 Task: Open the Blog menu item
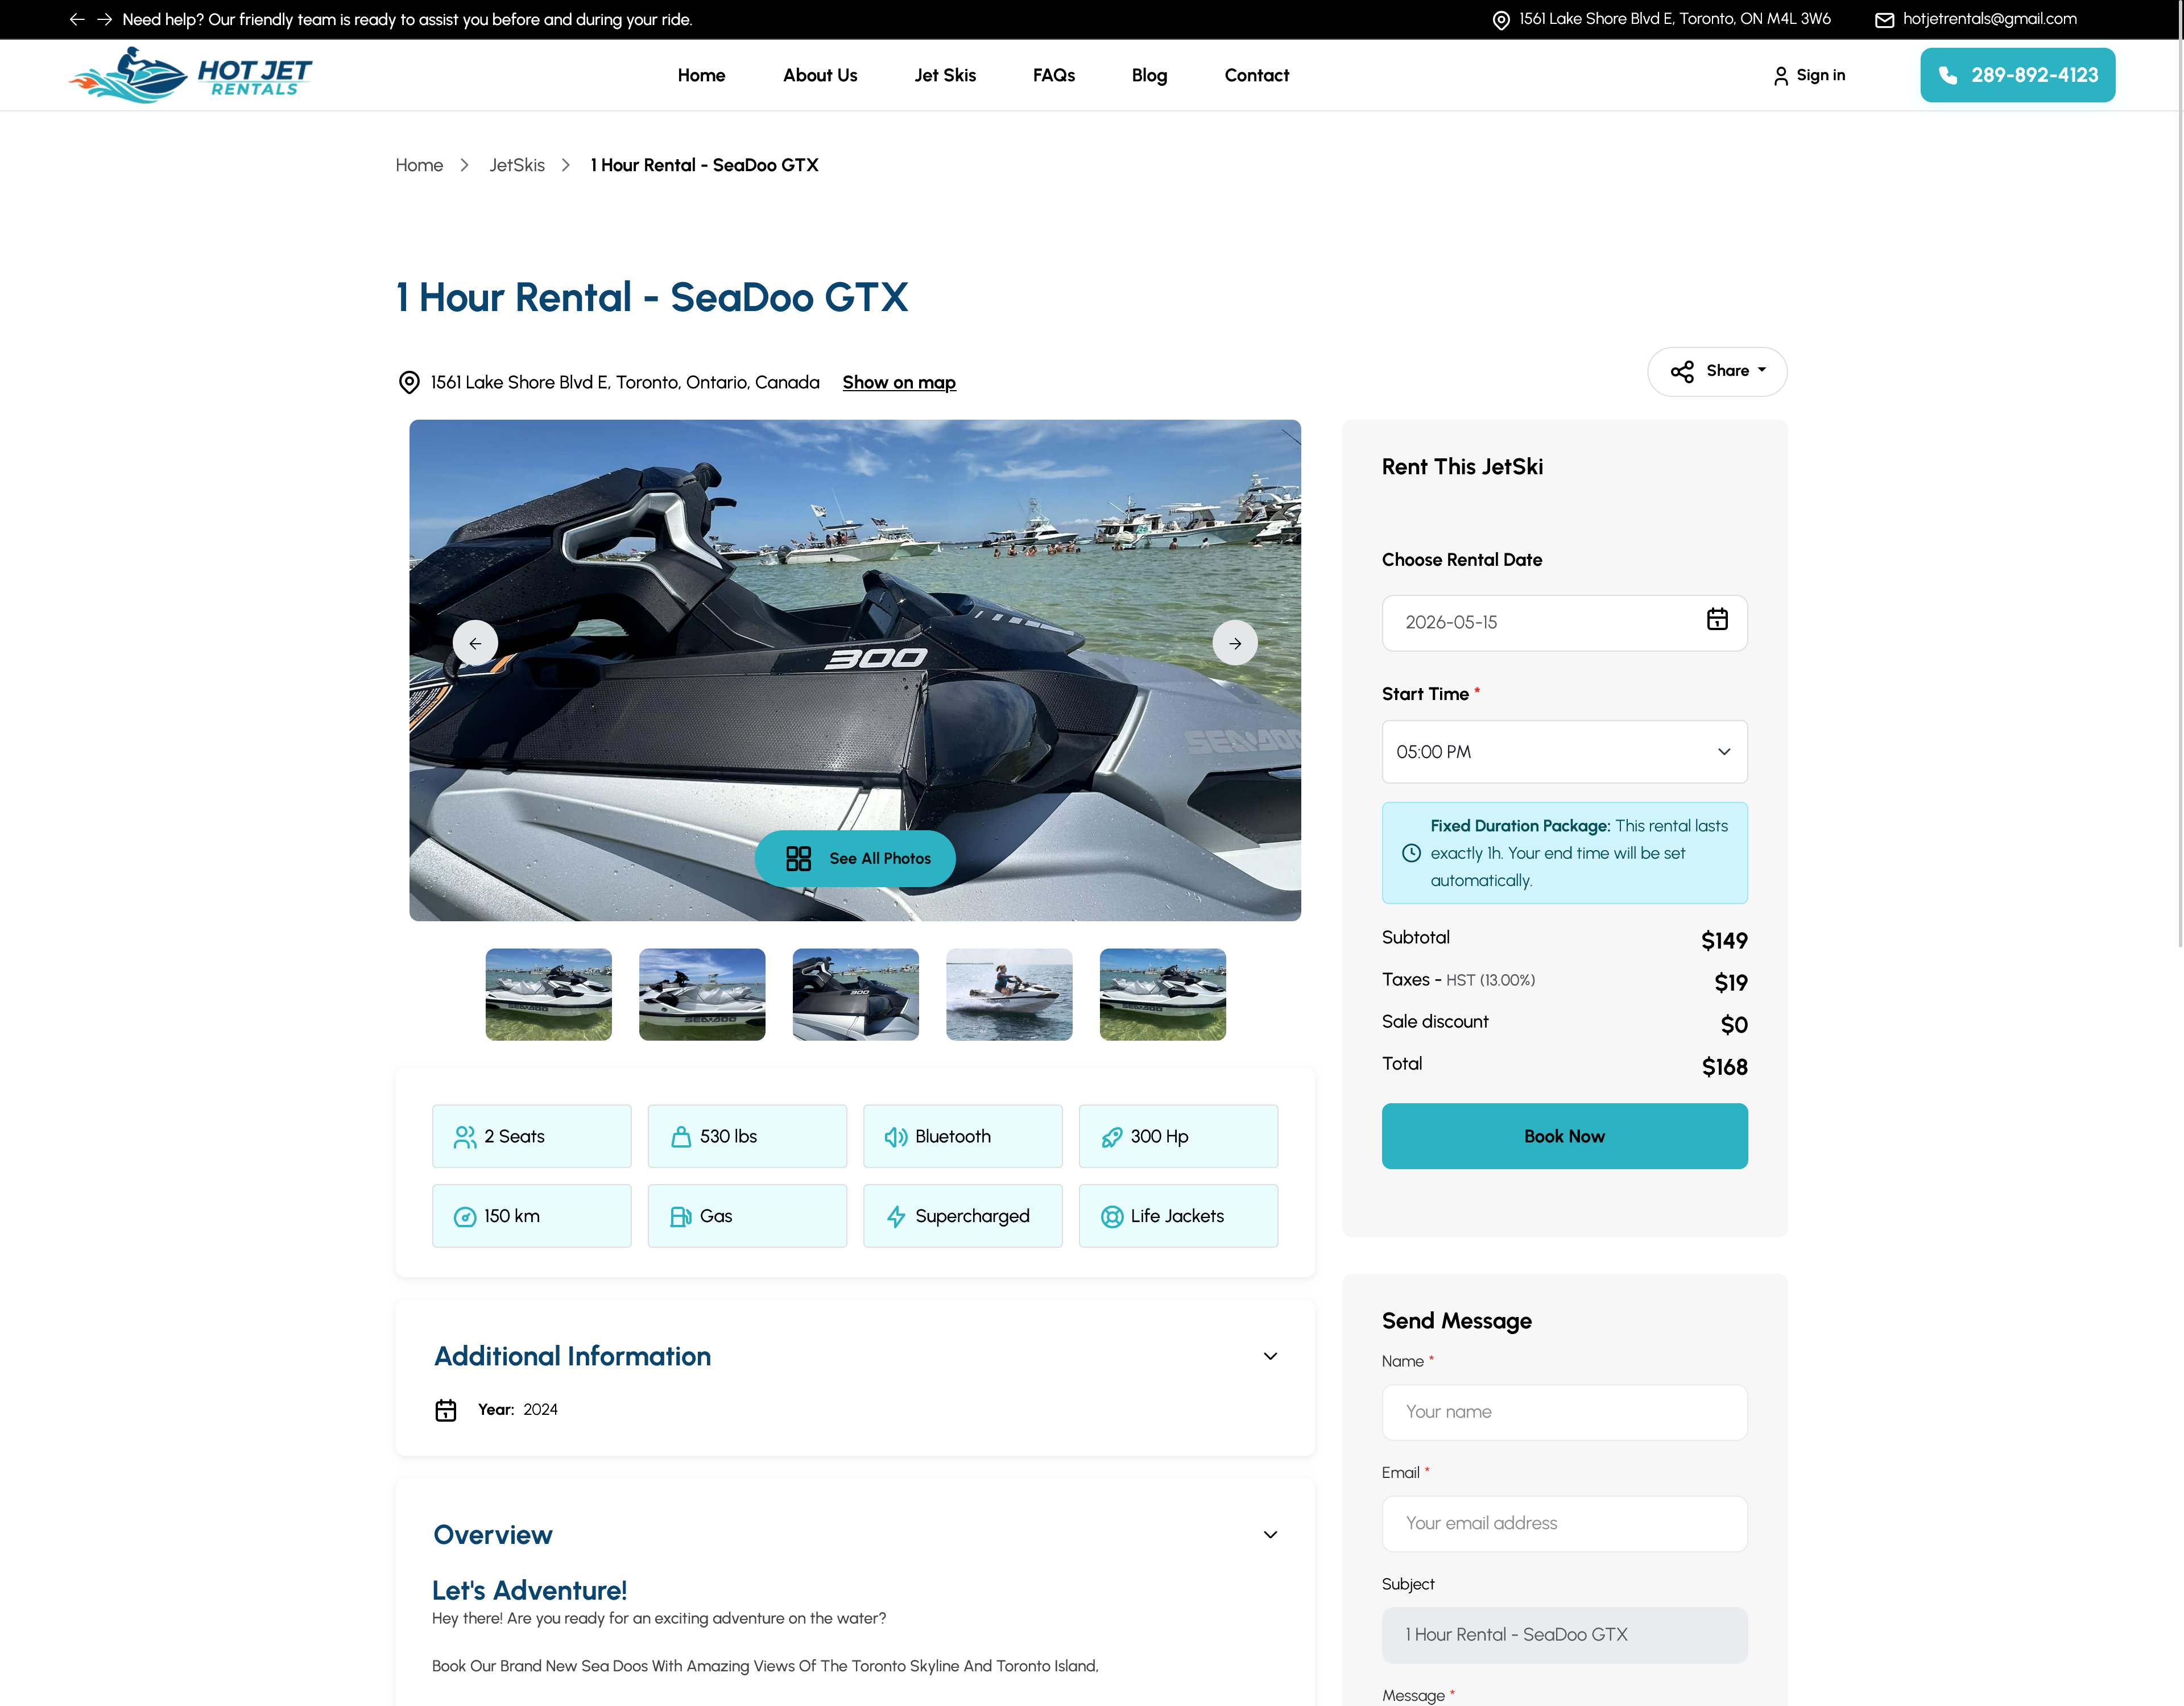click(1149, 75)
